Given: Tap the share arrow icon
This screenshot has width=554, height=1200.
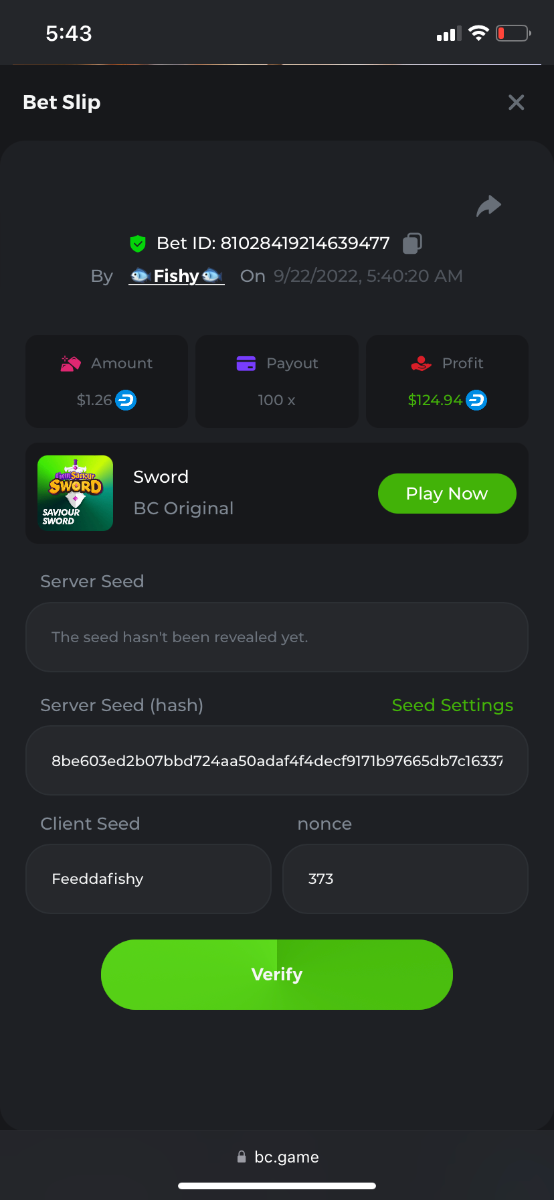Looking at the screenshot, I should pos(488,206).
